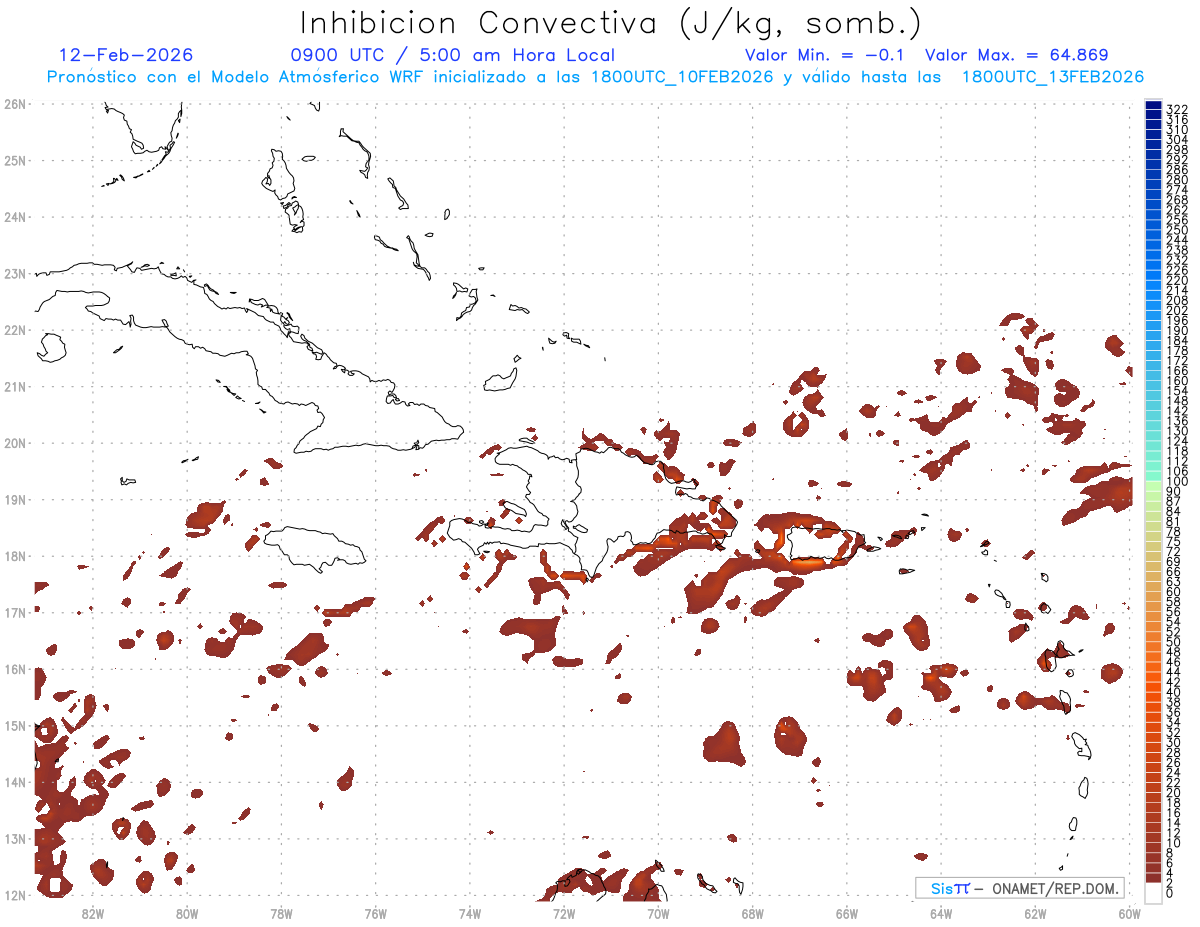
Task: Click the "25N" latitude label
Action: pos(15,160)
